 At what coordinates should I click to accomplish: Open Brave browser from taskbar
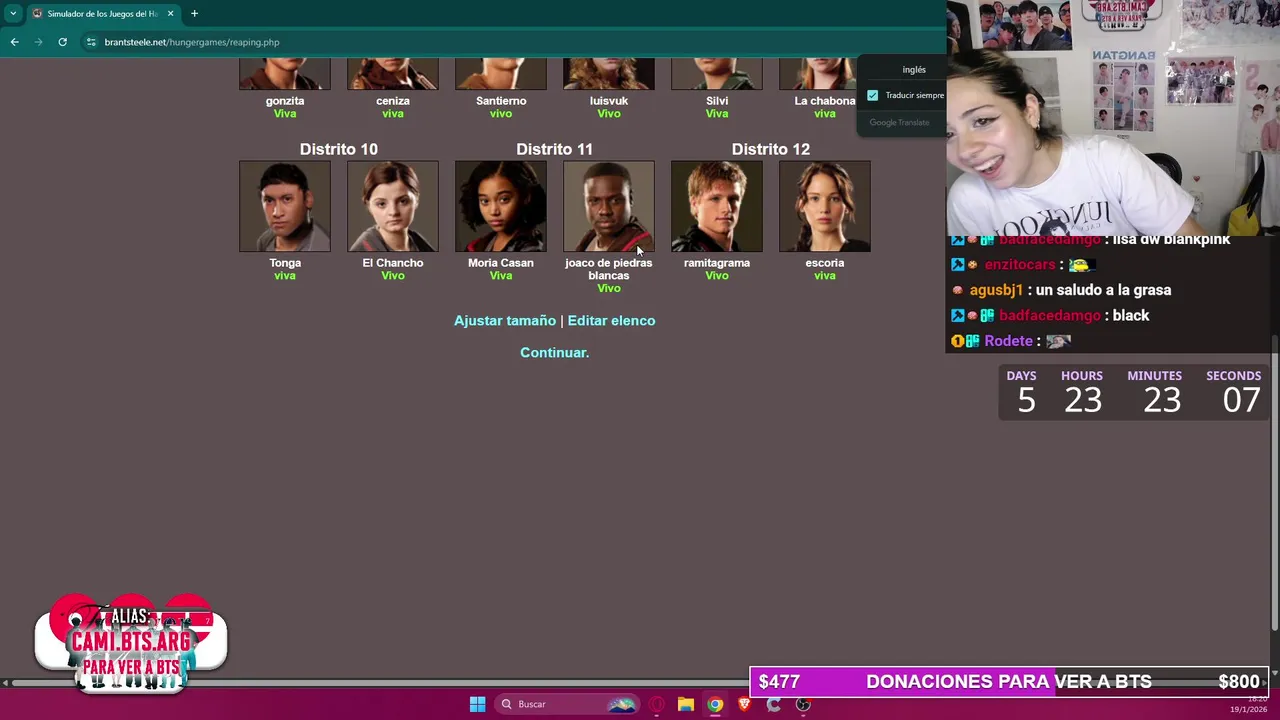point(744,704)
